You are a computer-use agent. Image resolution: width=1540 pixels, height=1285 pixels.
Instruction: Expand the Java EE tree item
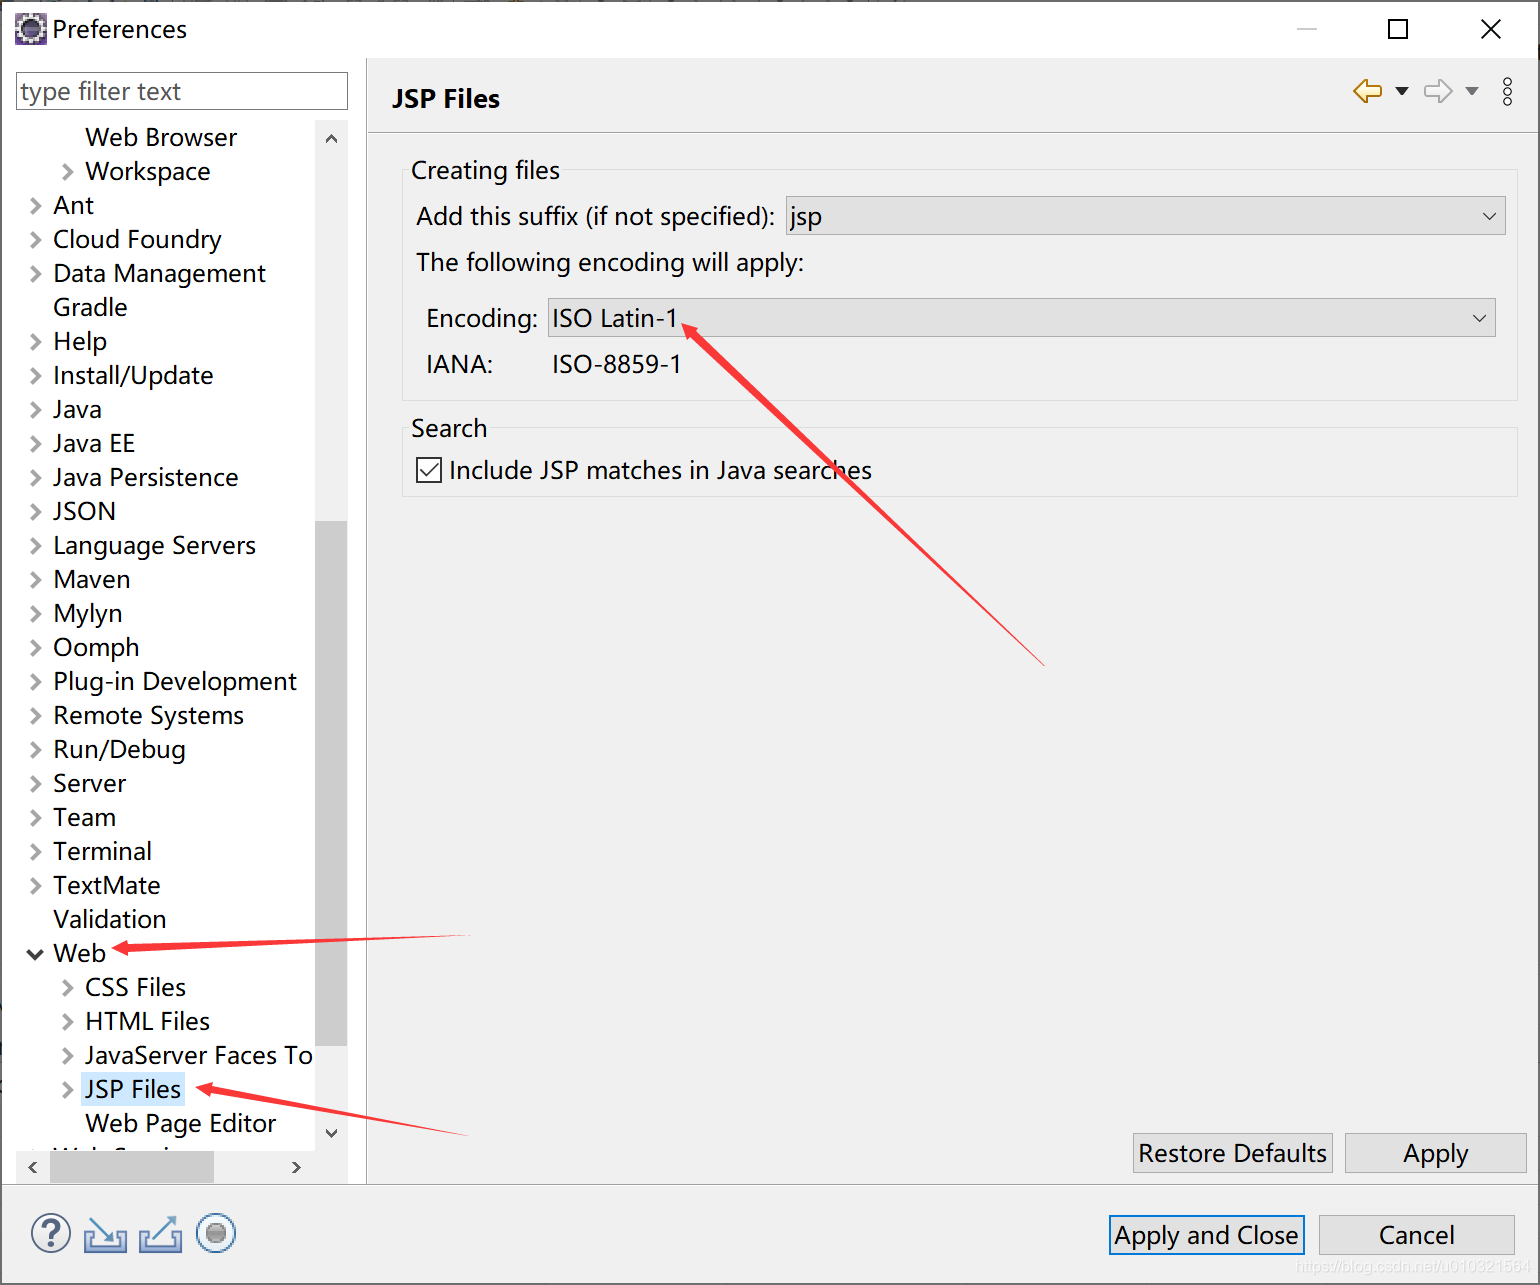click(35, 443)
